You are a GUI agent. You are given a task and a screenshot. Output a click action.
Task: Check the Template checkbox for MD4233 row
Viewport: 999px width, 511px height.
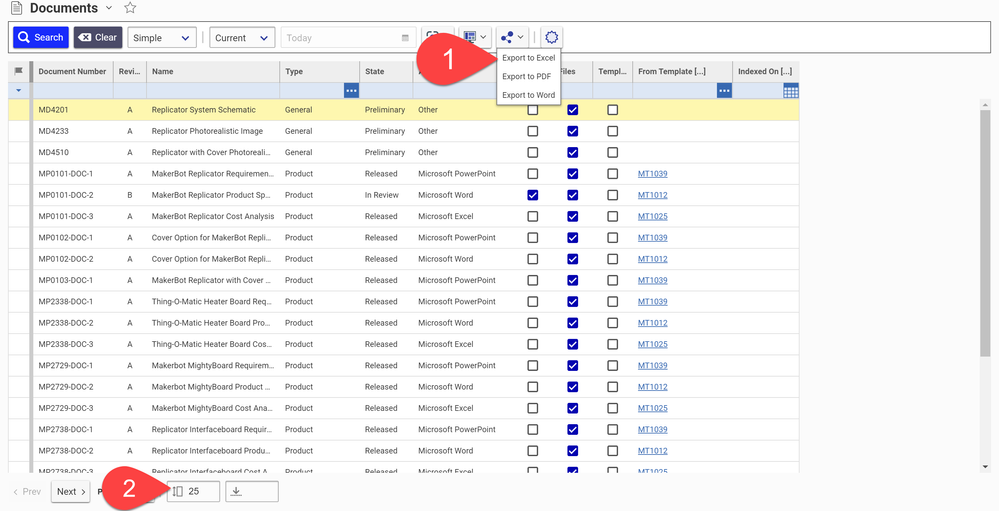612,131
